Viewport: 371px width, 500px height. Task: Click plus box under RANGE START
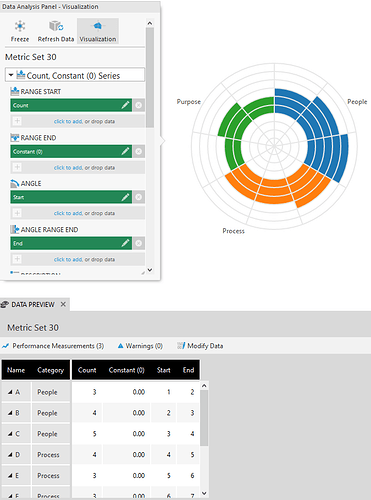coord(17,121)
